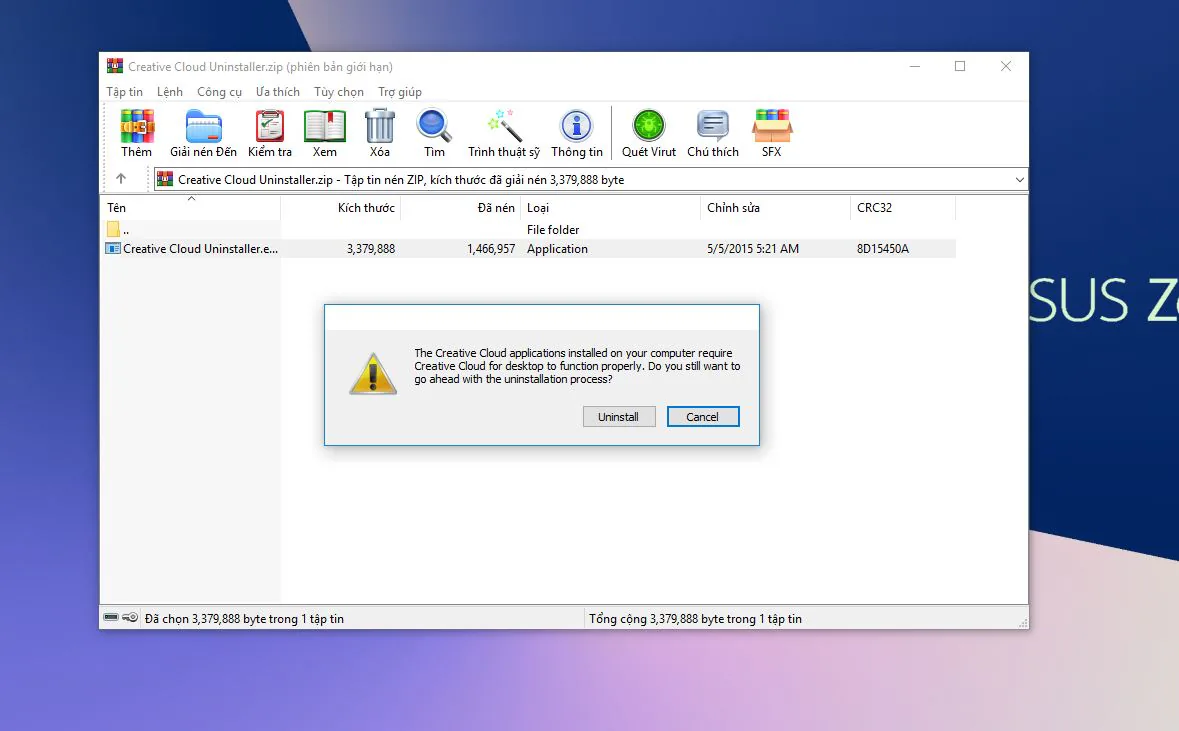Maximize the WinRAR window
This screenshot has width=1179, height=731.
(960, 66)
